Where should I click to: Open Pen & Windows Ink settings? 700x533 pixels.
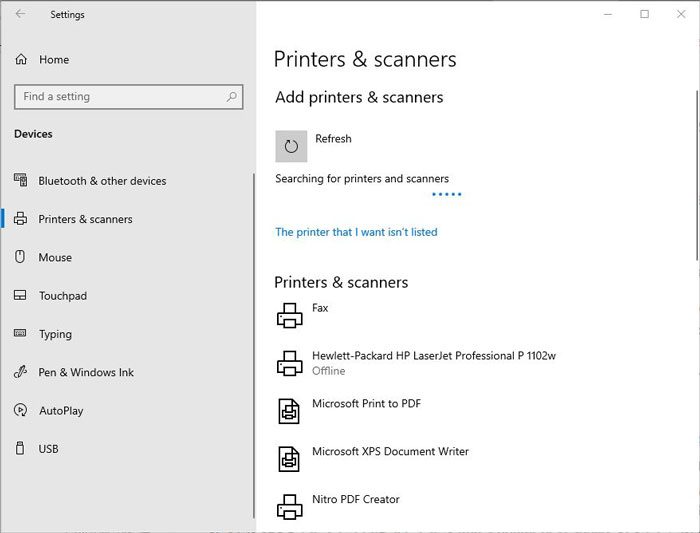point(74,372)
